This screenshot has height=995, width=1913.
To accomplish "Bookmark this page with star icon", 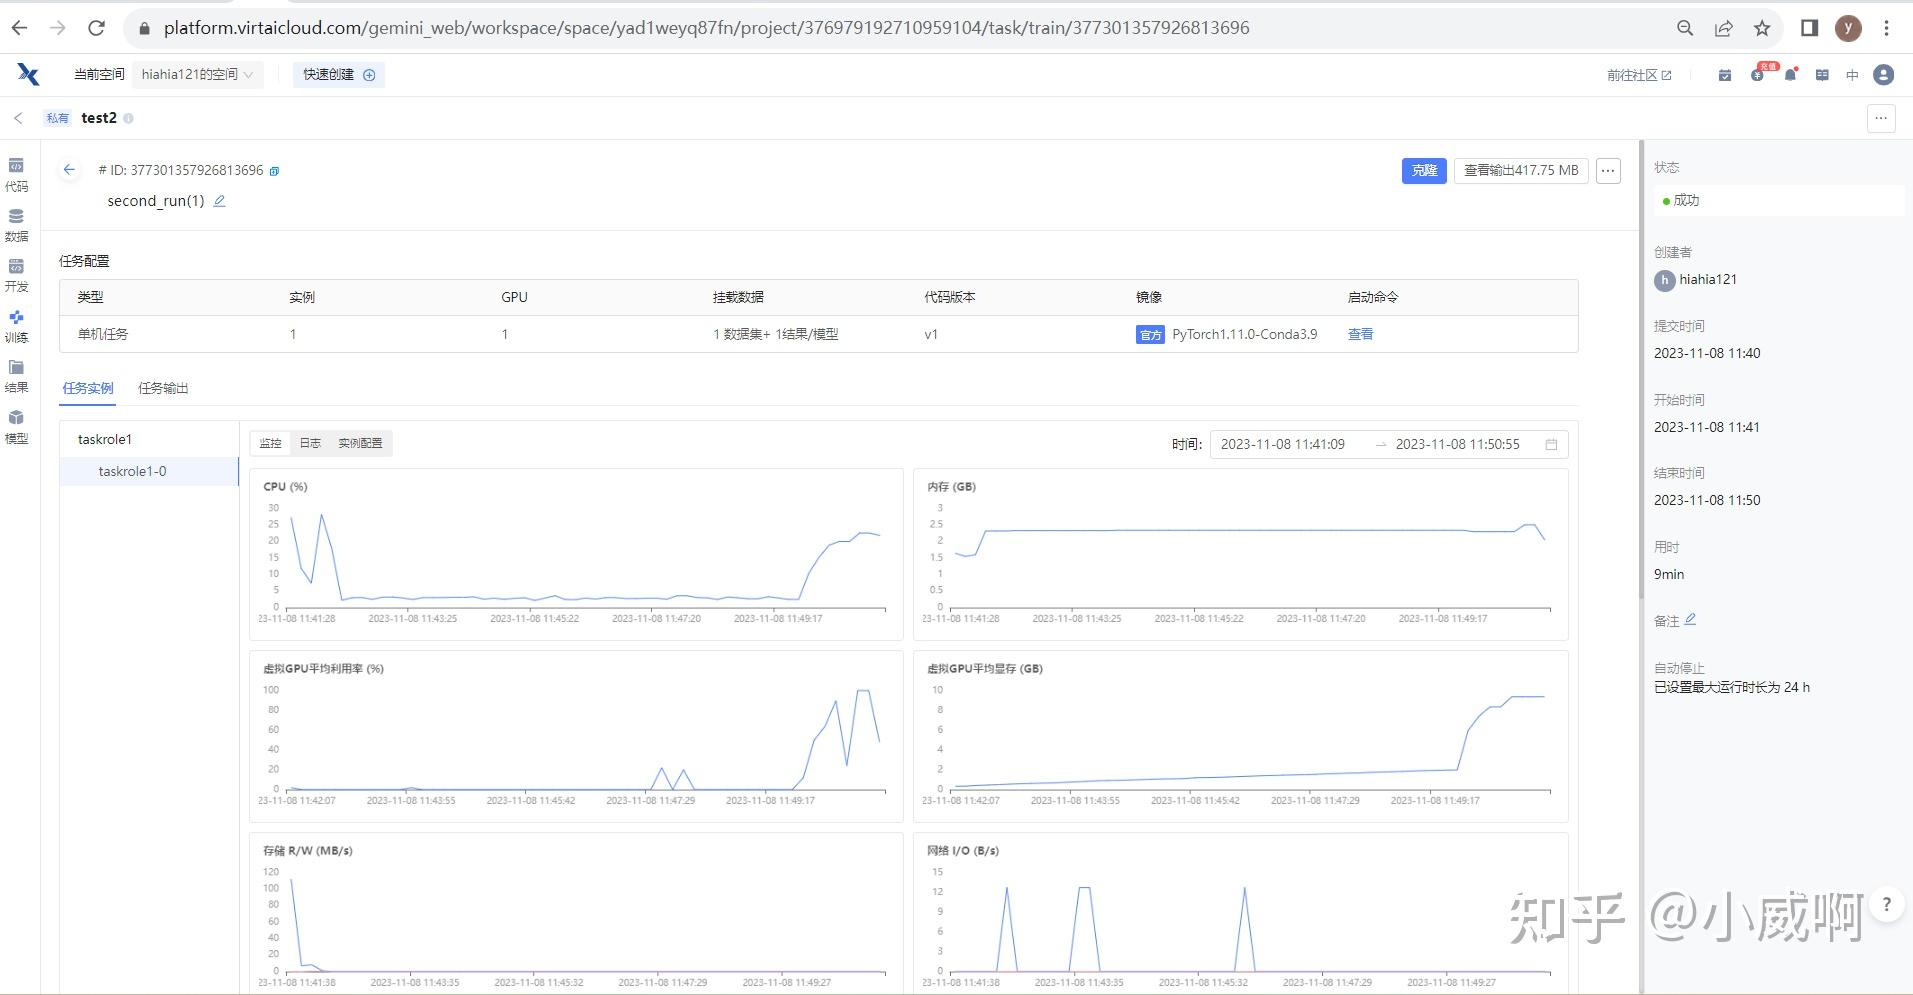I will 1762,28.
